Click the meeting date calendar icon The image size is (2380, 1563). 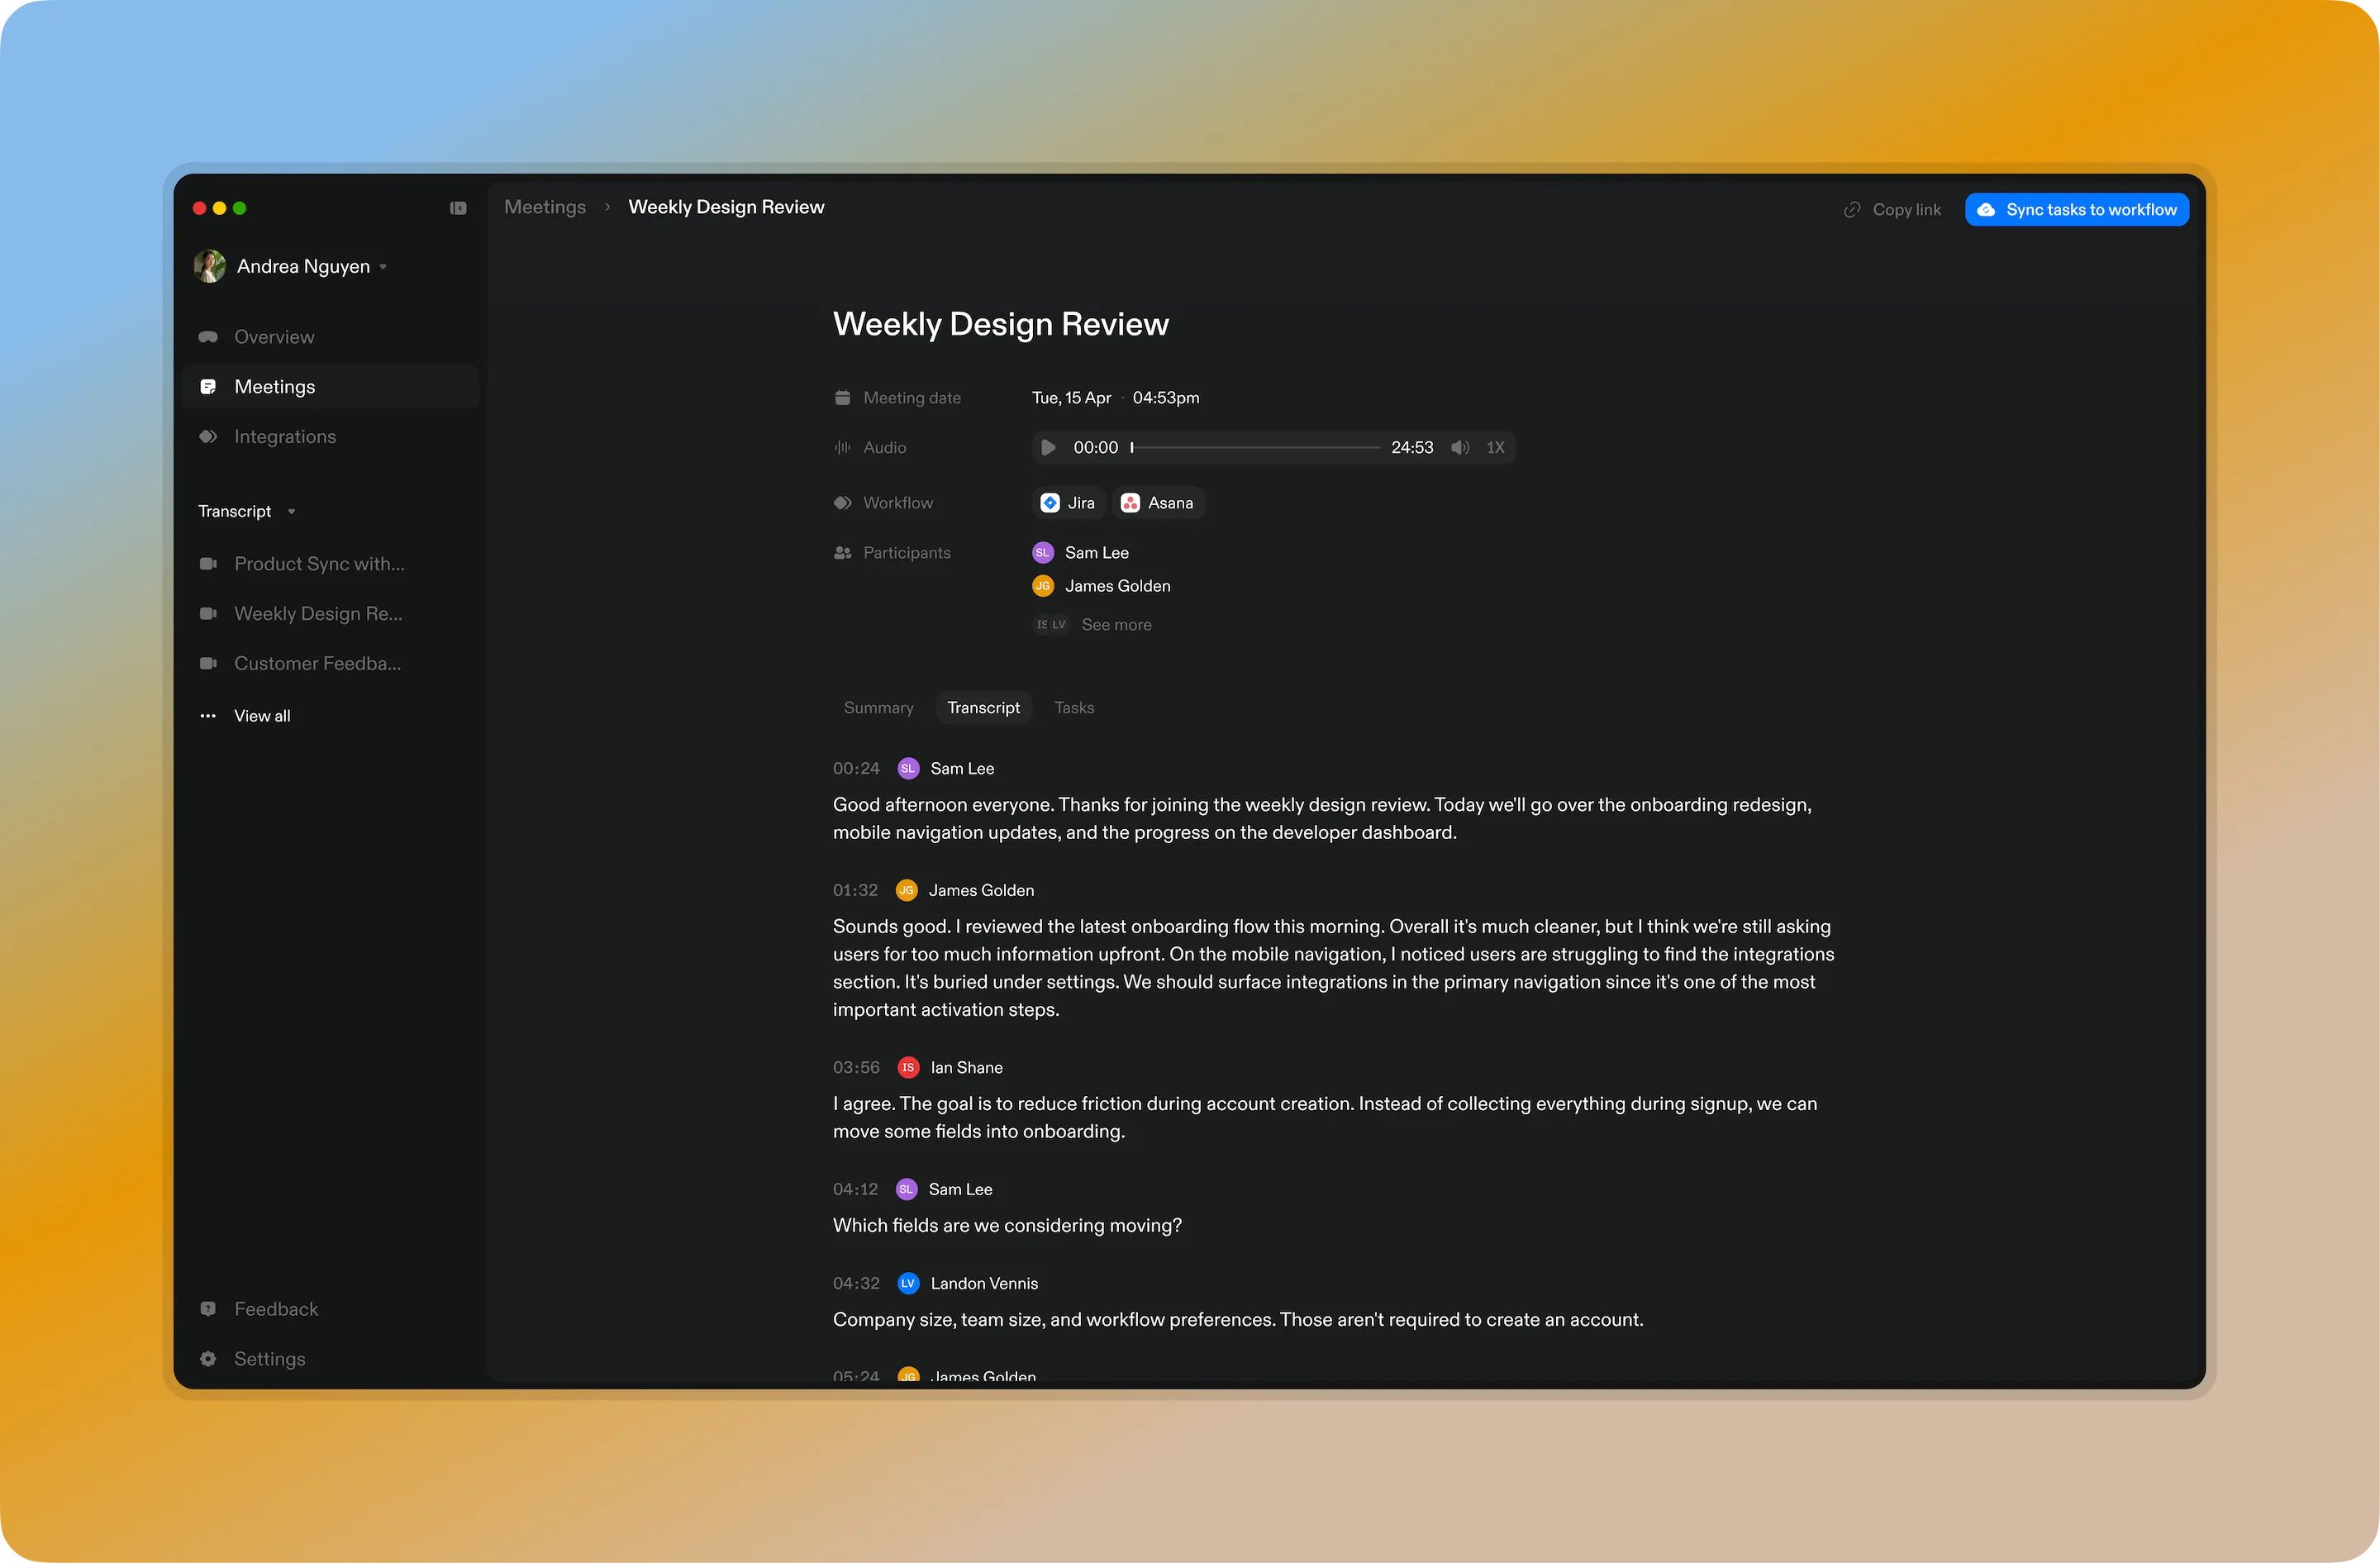tap(842, 398)
